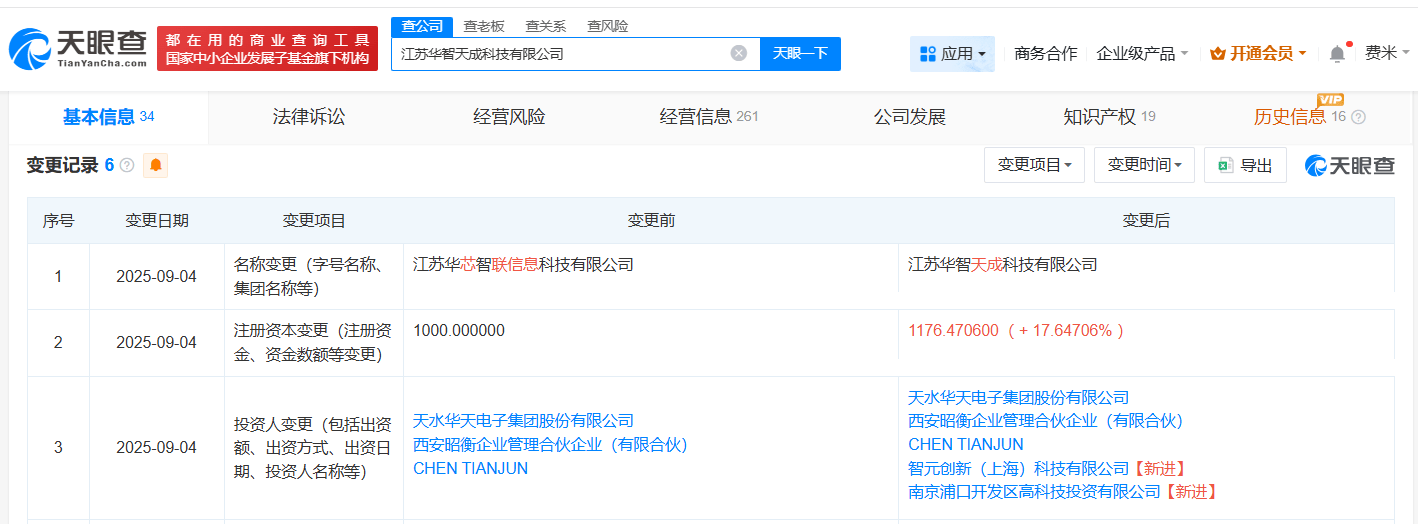1418x524 pixels.
Task: Click the Excel 导出 export button
Action: tap(1245, 165)
